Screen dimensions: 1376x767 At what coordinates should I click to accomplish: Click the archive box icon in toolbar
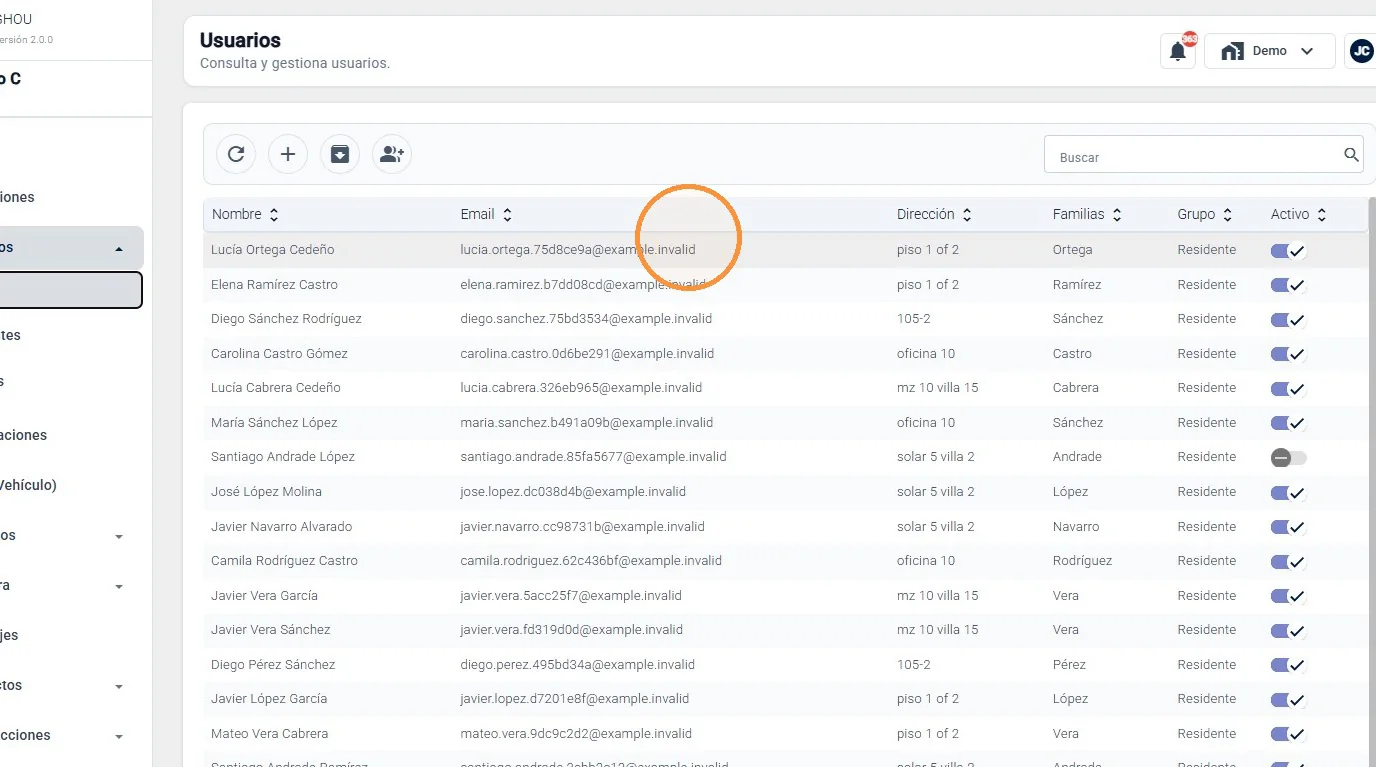(x=340, y=154)
